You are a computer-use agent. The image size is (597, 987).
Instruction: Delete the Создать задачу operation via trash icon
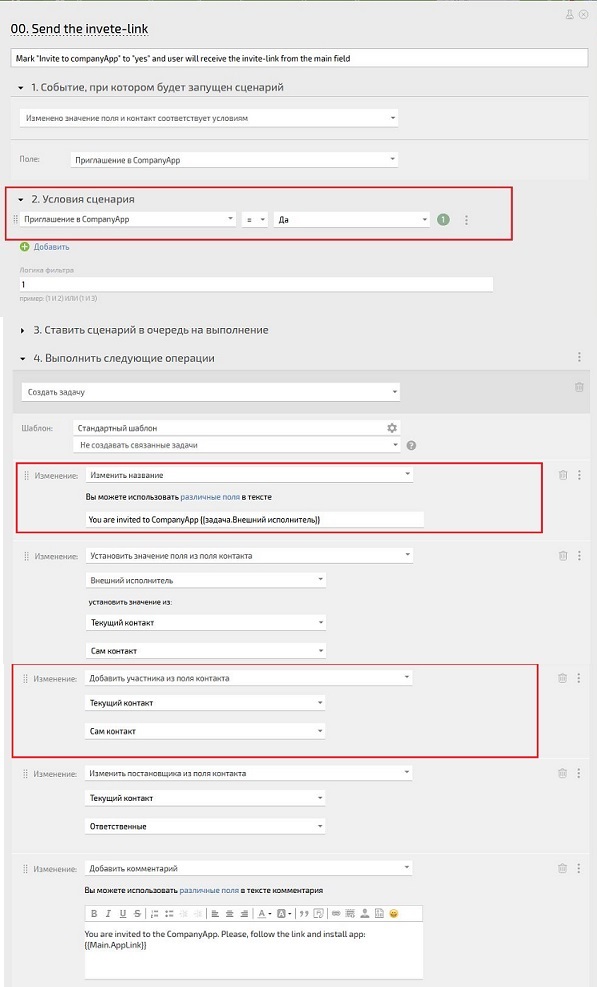click(x=579, y=387)
